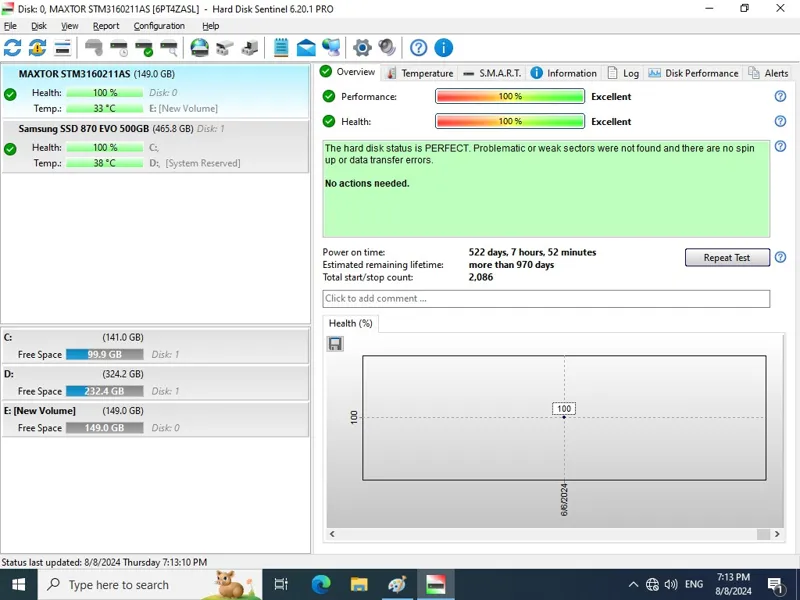Click the refresh icon with warning sign
Viewport: 800px width, 600px height.
(37, 48)
